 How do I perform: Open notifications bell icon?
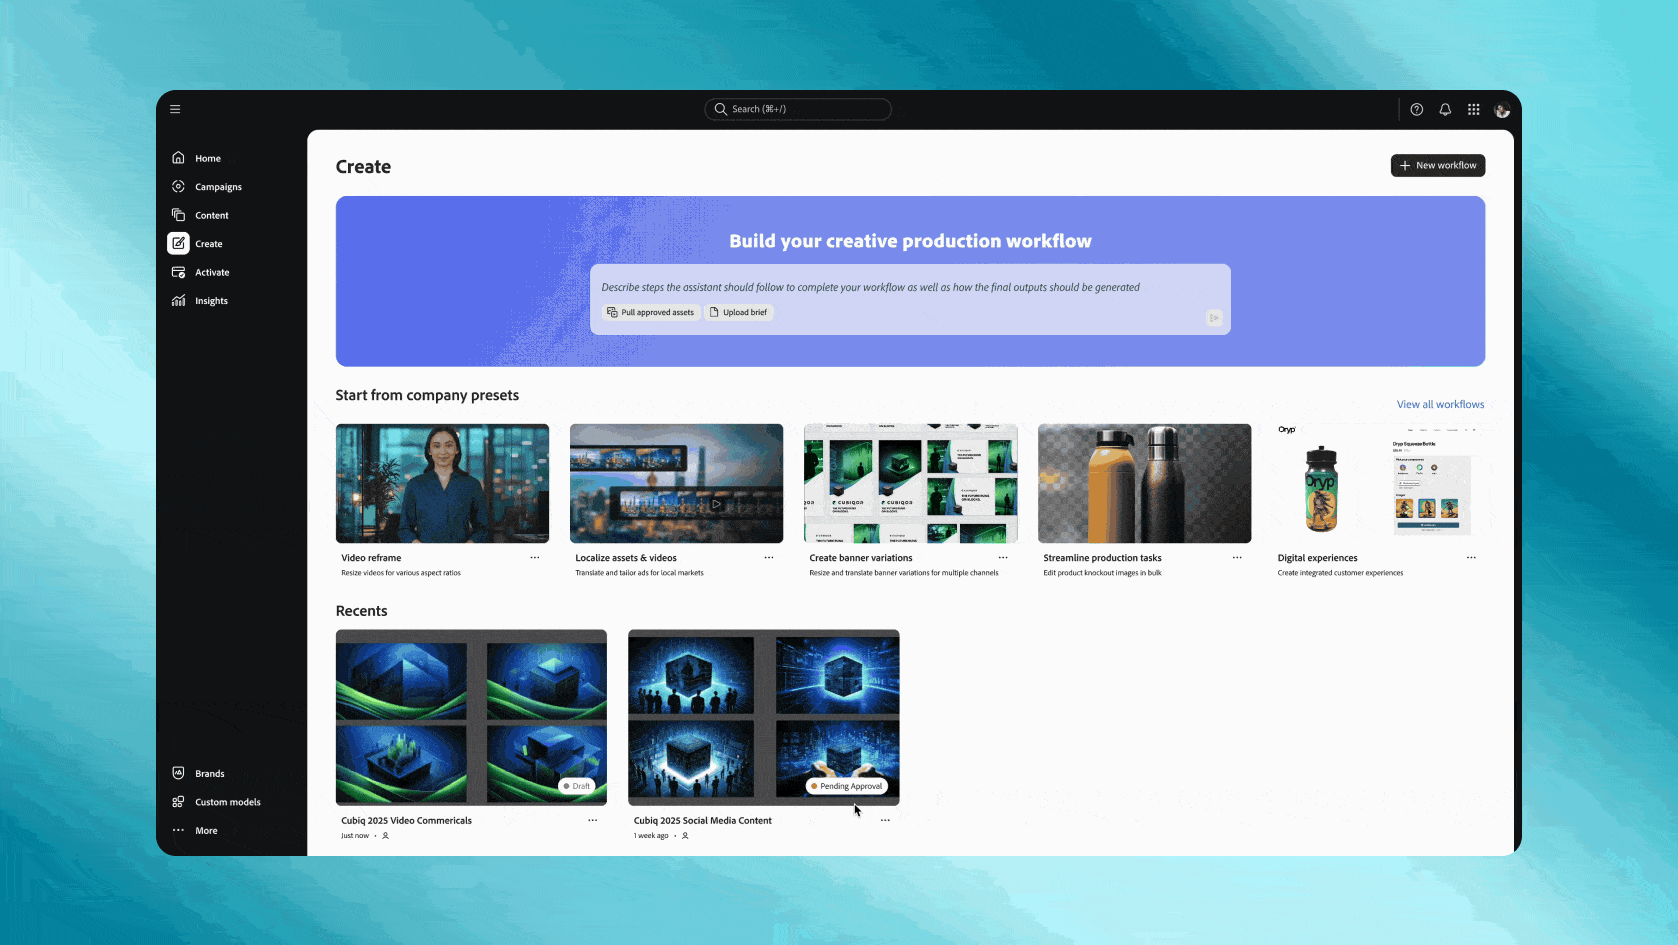[x=1445, y=110]
